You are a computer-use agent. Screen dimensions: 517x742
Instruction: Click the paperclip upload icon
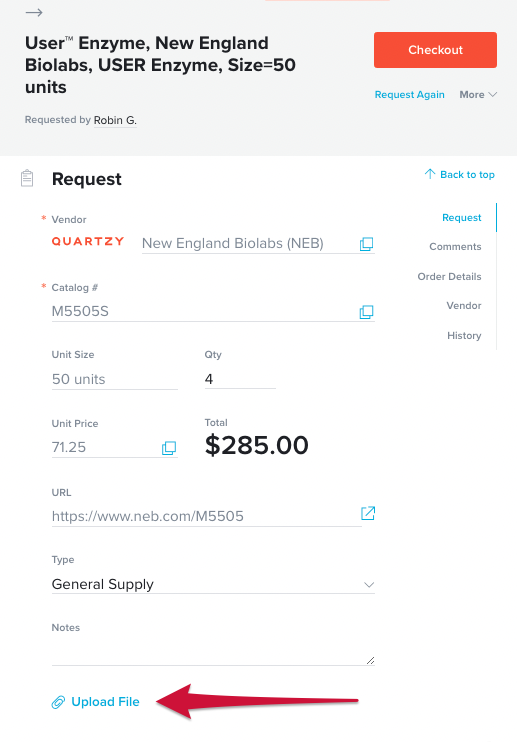pos(58,702)
